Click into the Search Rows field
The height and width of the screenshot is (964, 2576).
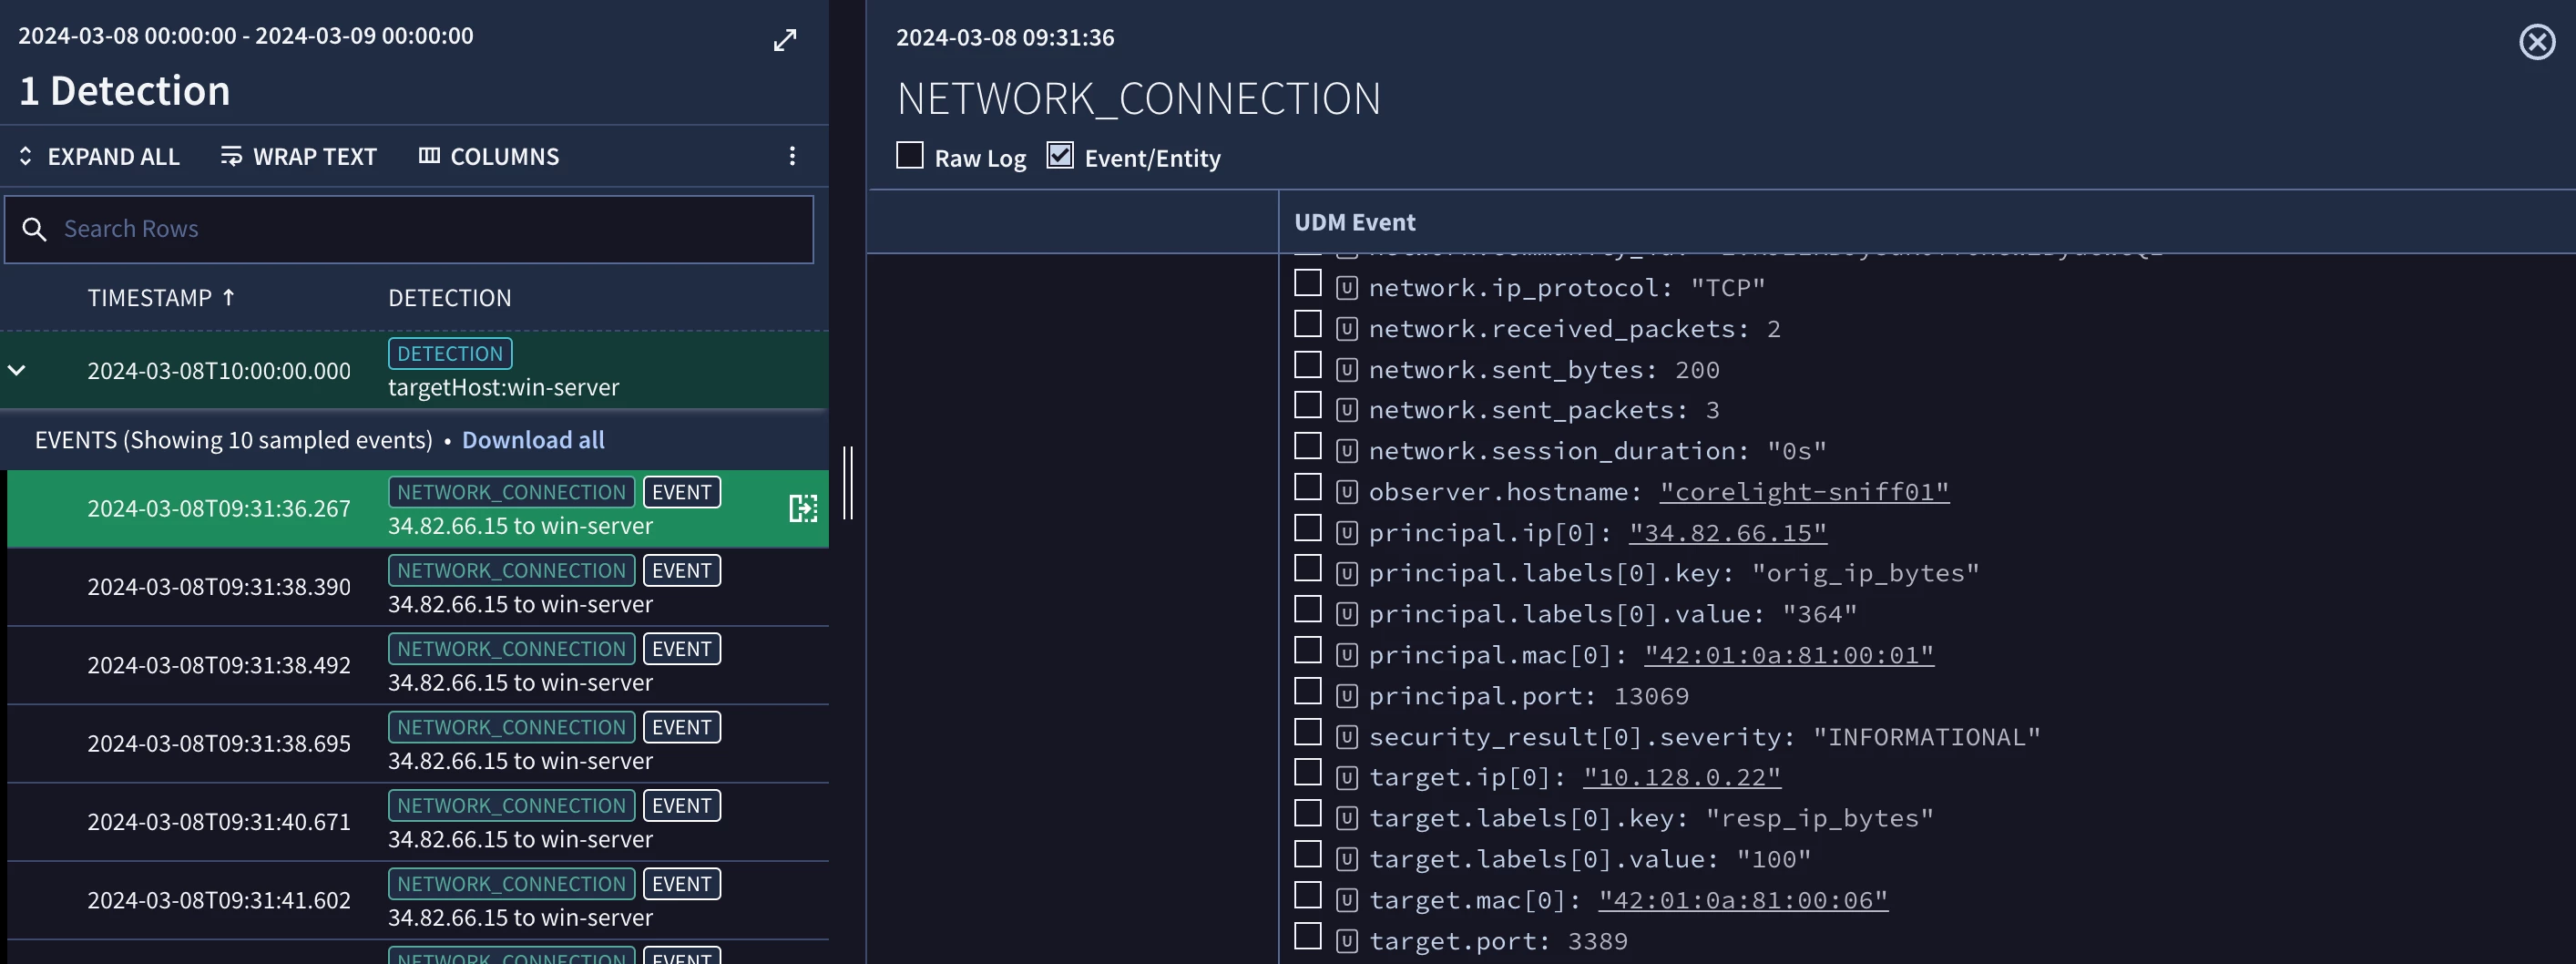[x=409, y=229]
